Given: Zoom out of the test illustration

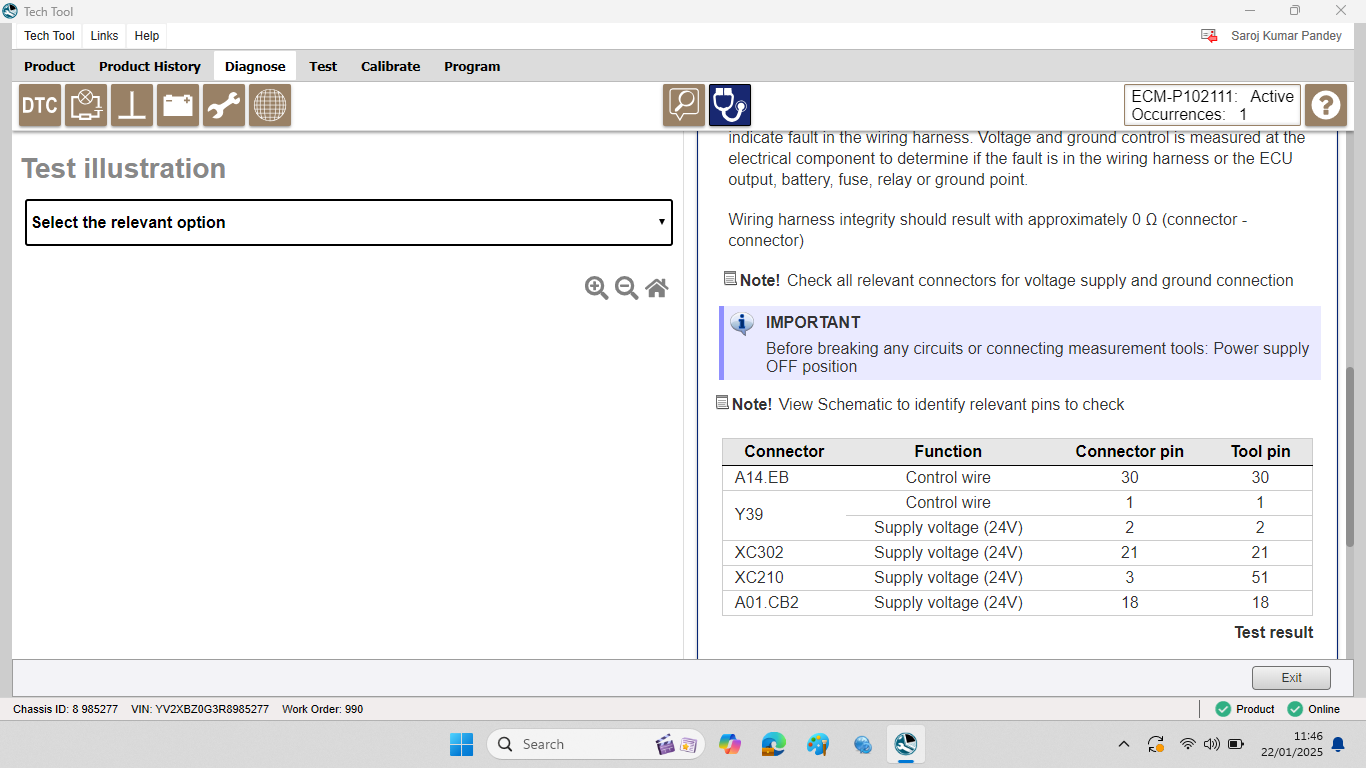Looking at the screenshot, I should click(x=627, y=288).
